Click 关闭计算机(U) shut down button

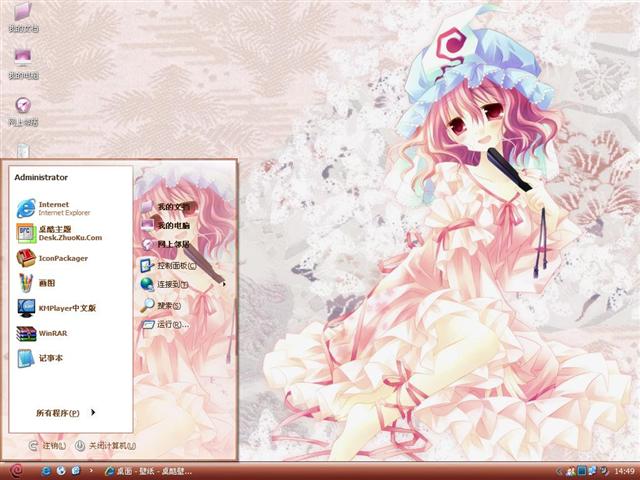105,446
